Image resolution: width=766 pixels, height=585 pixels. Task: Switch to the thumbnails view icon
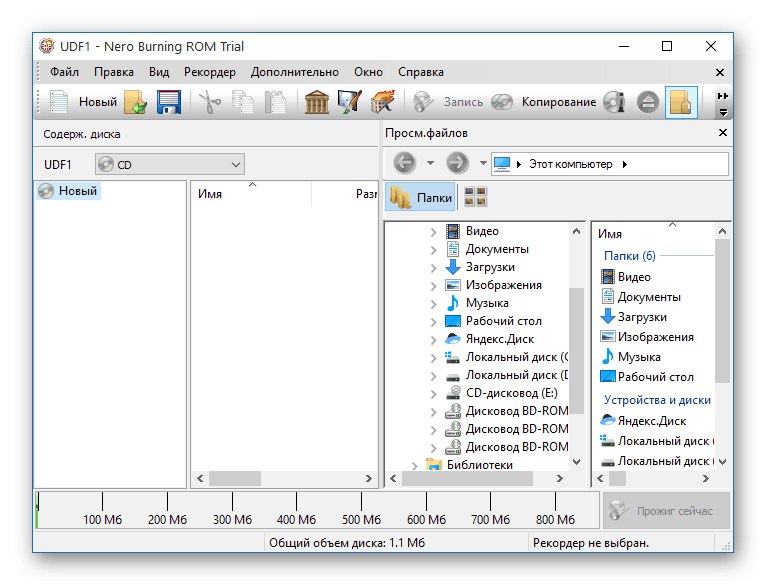pos(476,198)
